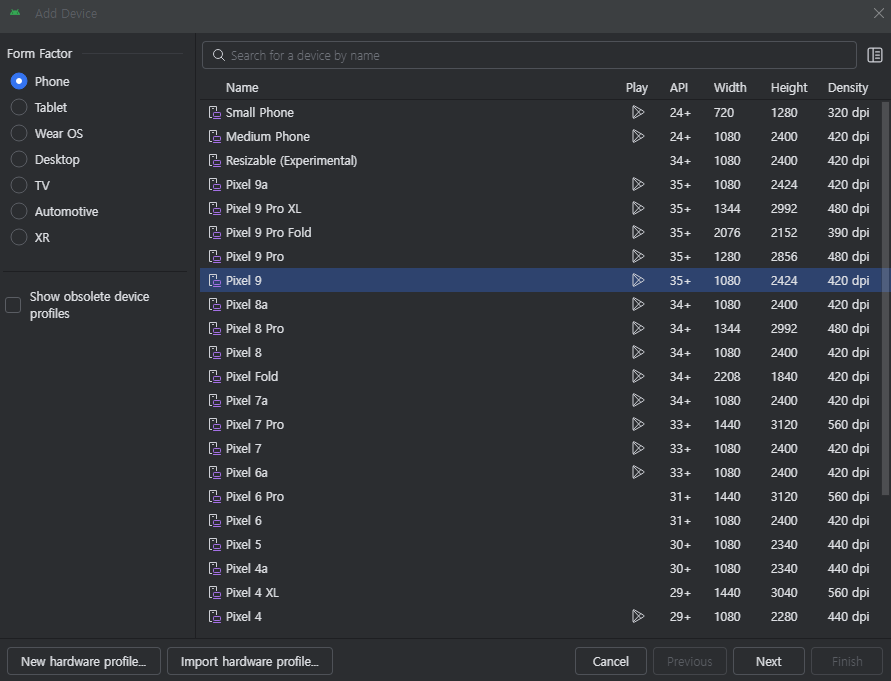Select the Tablet form factor
Viewport: 891px width, 681px height.
(x=19, y=107)
